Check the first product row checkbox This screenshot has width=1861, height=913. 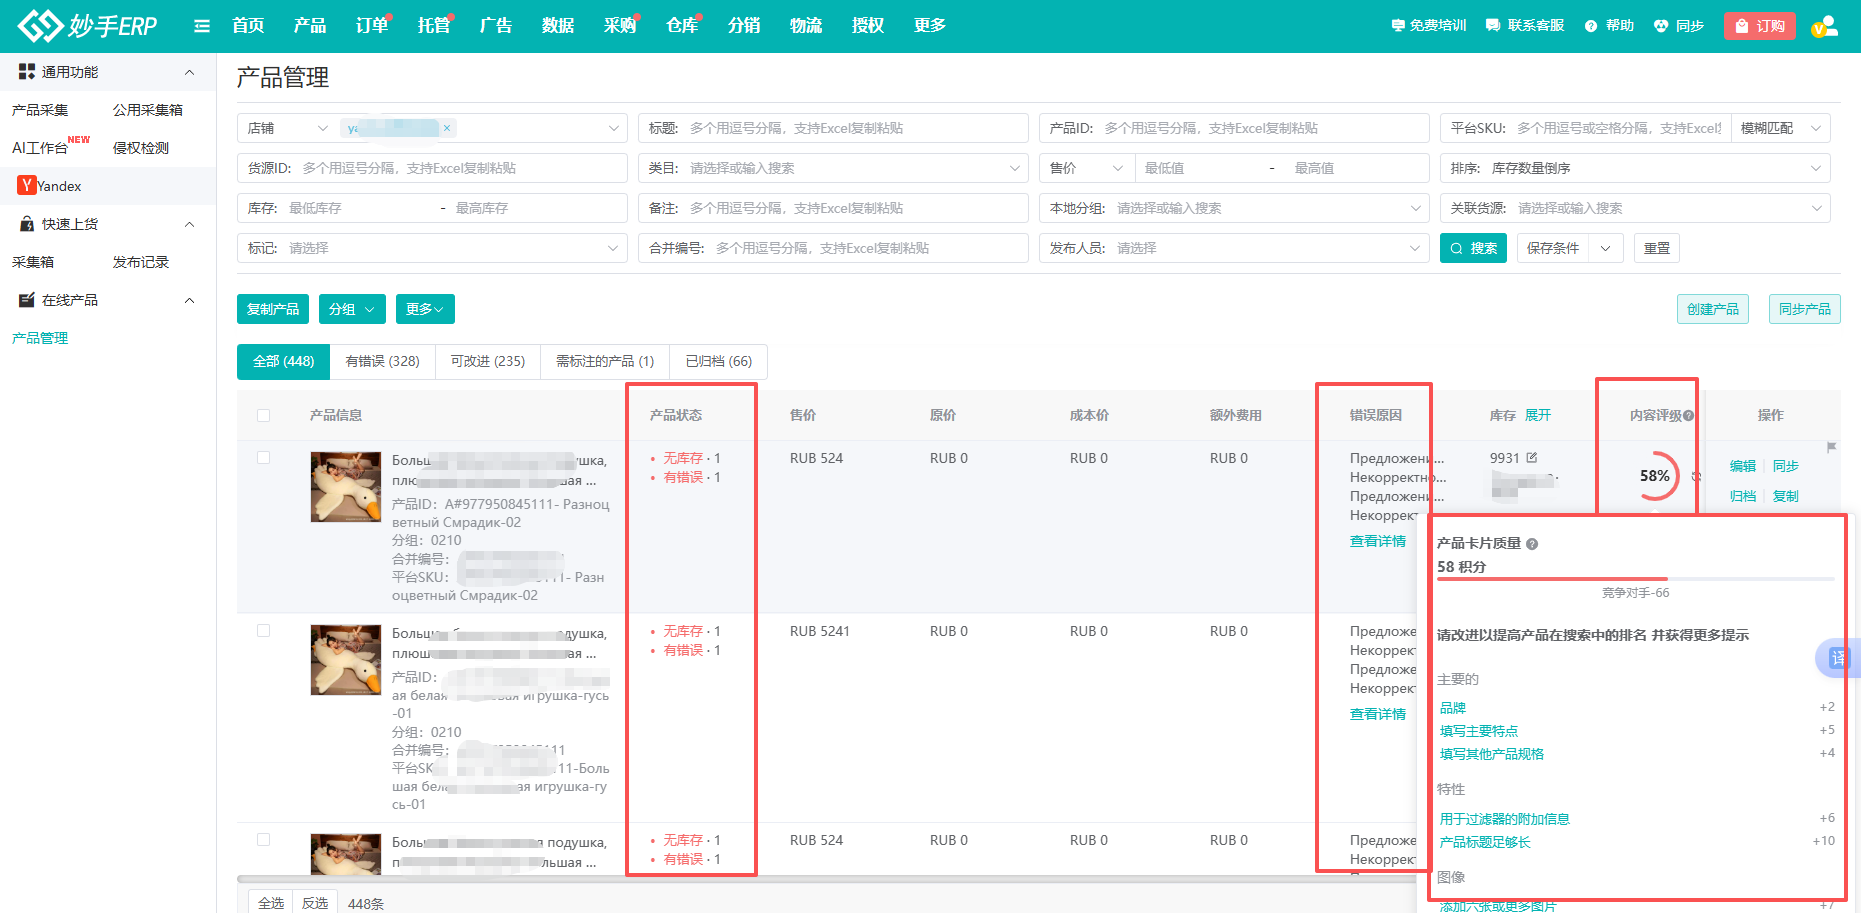(263, 458)
